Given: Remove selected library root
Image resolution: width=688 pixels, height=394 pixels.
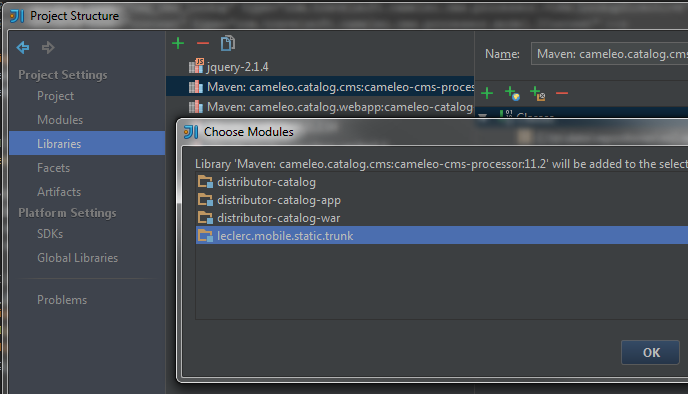Looking at the screenshot, I should 562,93.
